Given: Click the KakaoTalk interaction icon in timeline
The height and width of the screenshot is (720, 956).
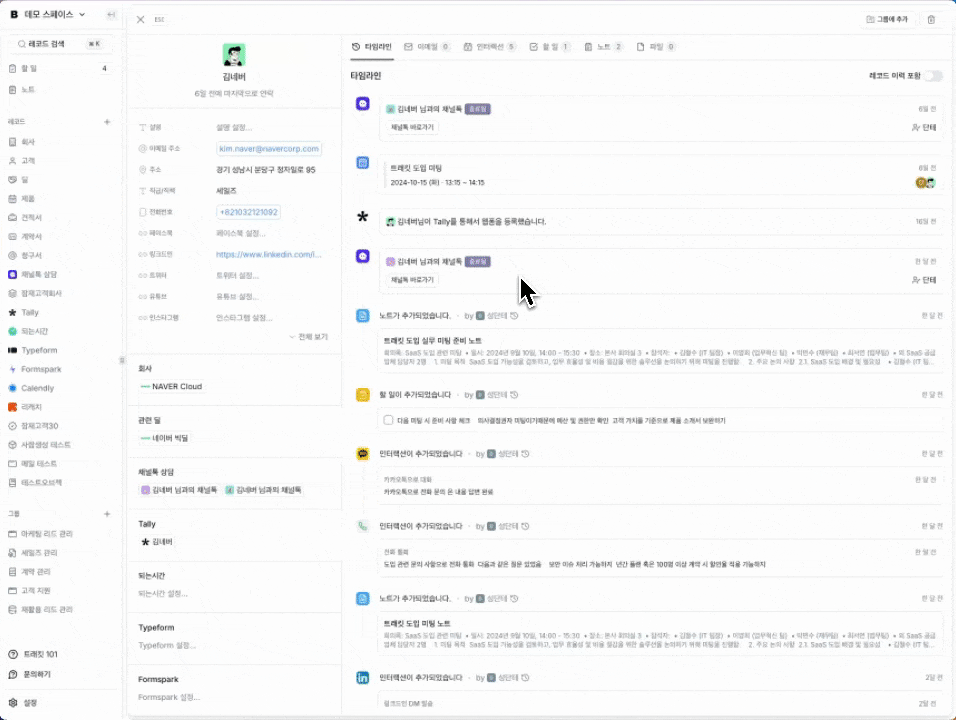Looking at the screenshot, I should [363, 454].
